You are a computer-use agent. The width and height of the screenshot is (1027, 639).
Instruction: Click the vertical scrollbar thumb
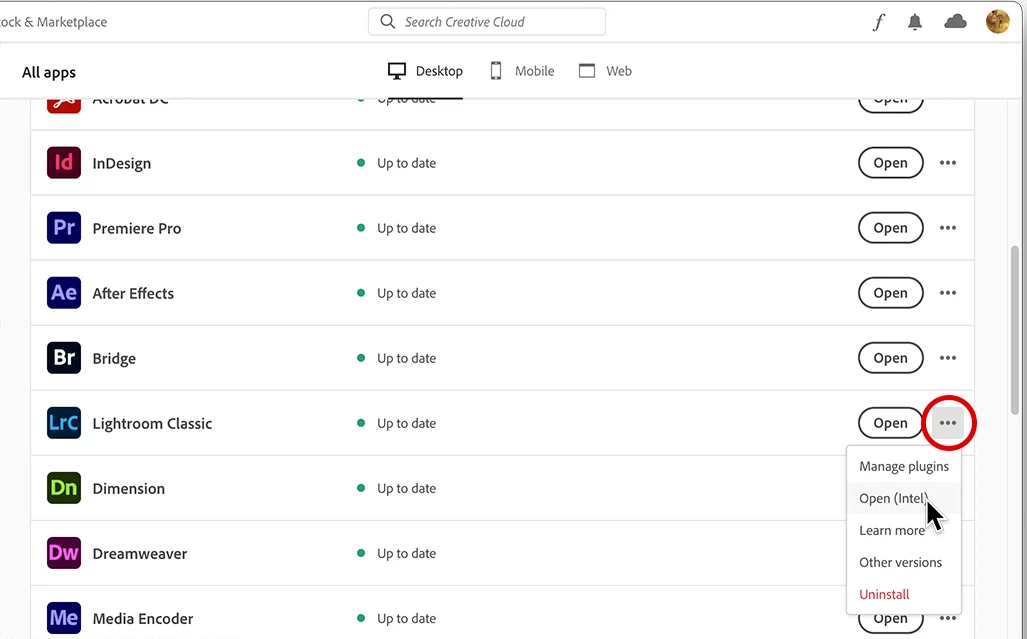tap(1015, 331)
